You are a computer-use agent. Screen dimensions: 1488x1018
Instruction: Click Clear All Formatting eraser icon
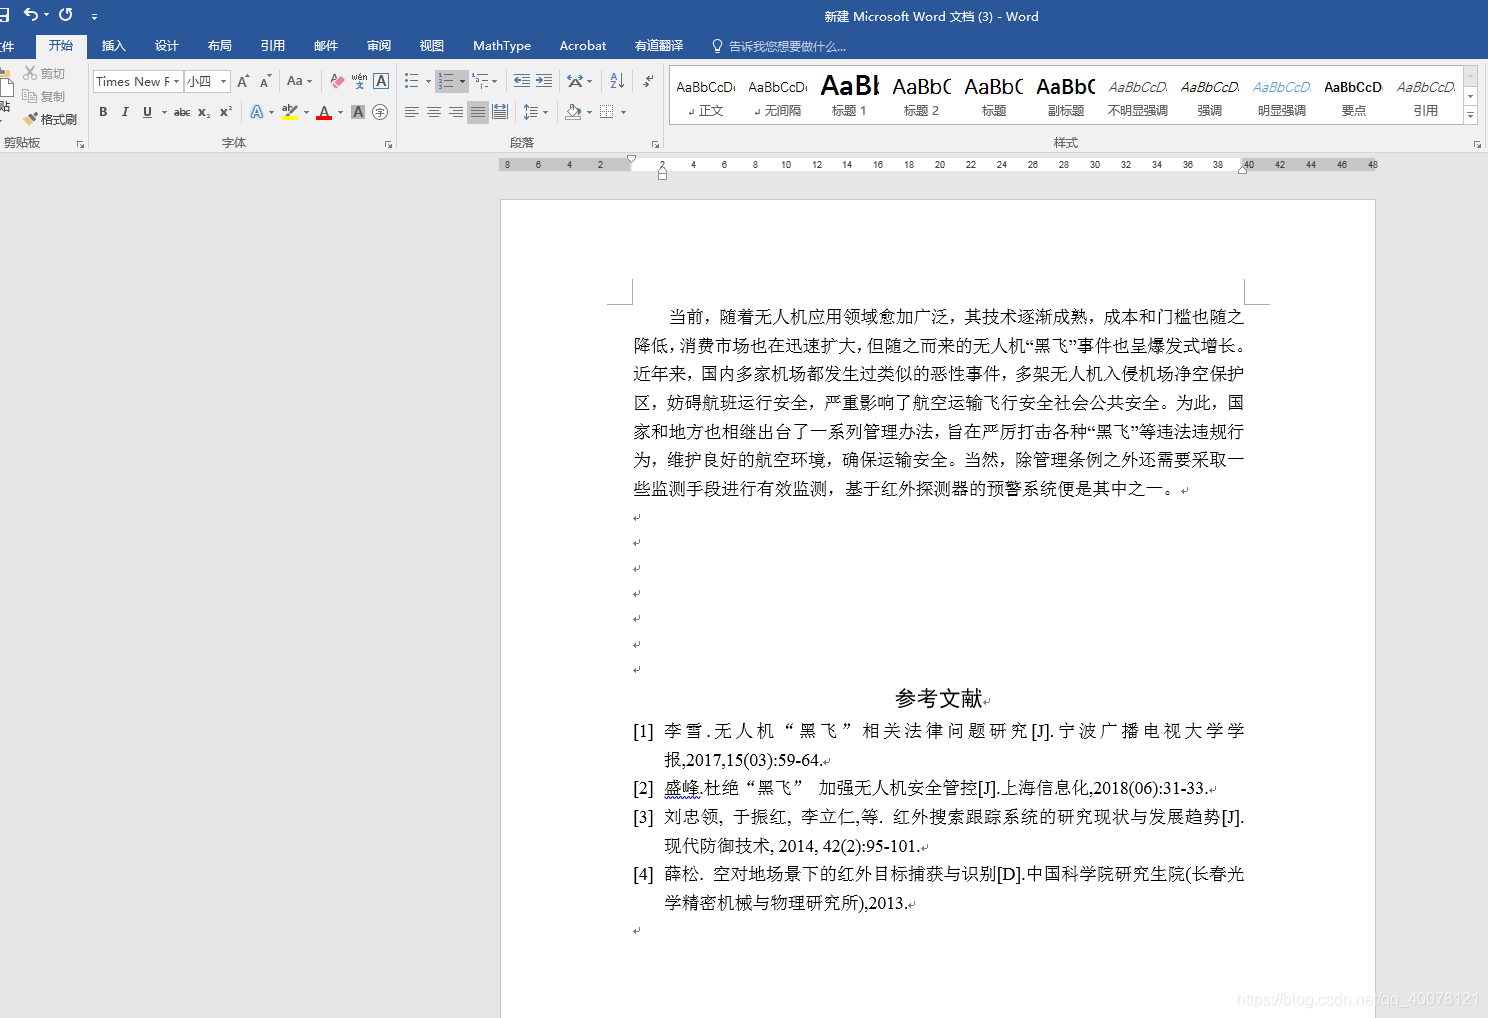coord(337,82)
